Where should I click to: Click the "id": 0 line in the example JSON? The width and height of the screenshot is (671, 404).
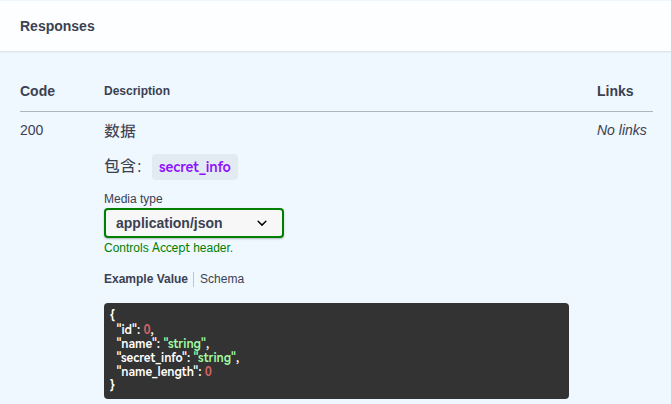point(134,328)
